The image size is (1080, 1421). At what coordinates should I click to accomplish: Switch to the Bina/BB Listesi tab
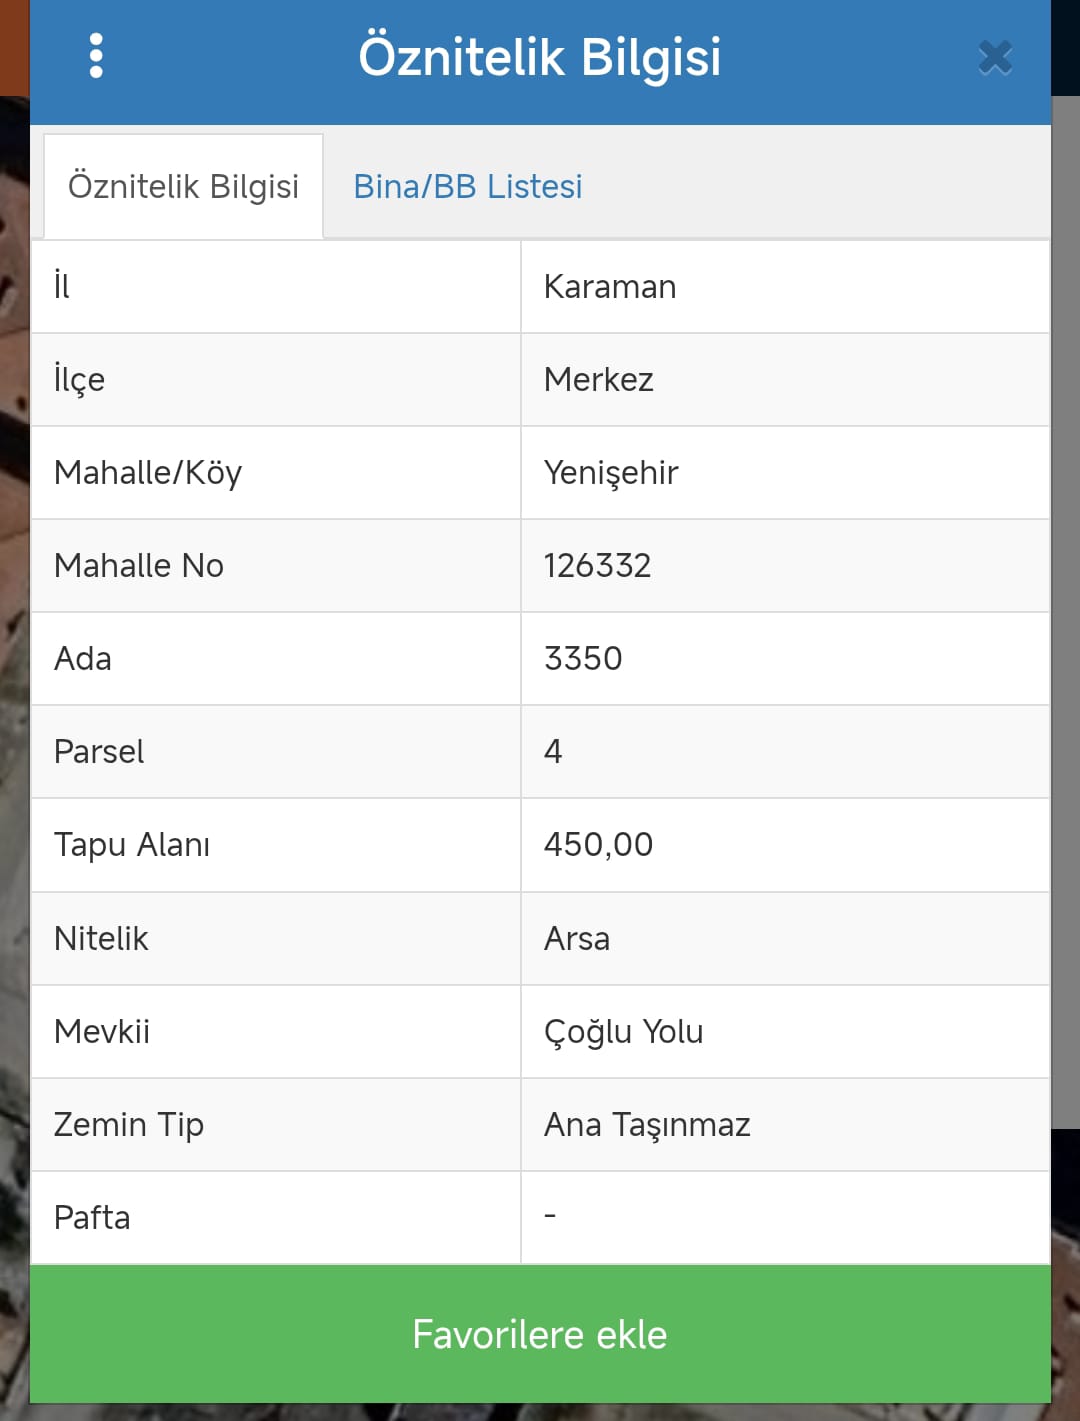[467, 187]
